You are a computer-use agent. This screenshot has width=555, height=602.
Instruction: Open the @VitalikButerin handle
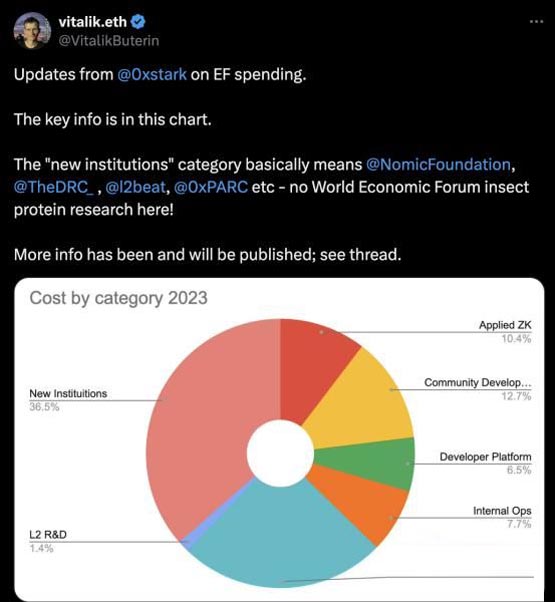[x=109, y=40]
